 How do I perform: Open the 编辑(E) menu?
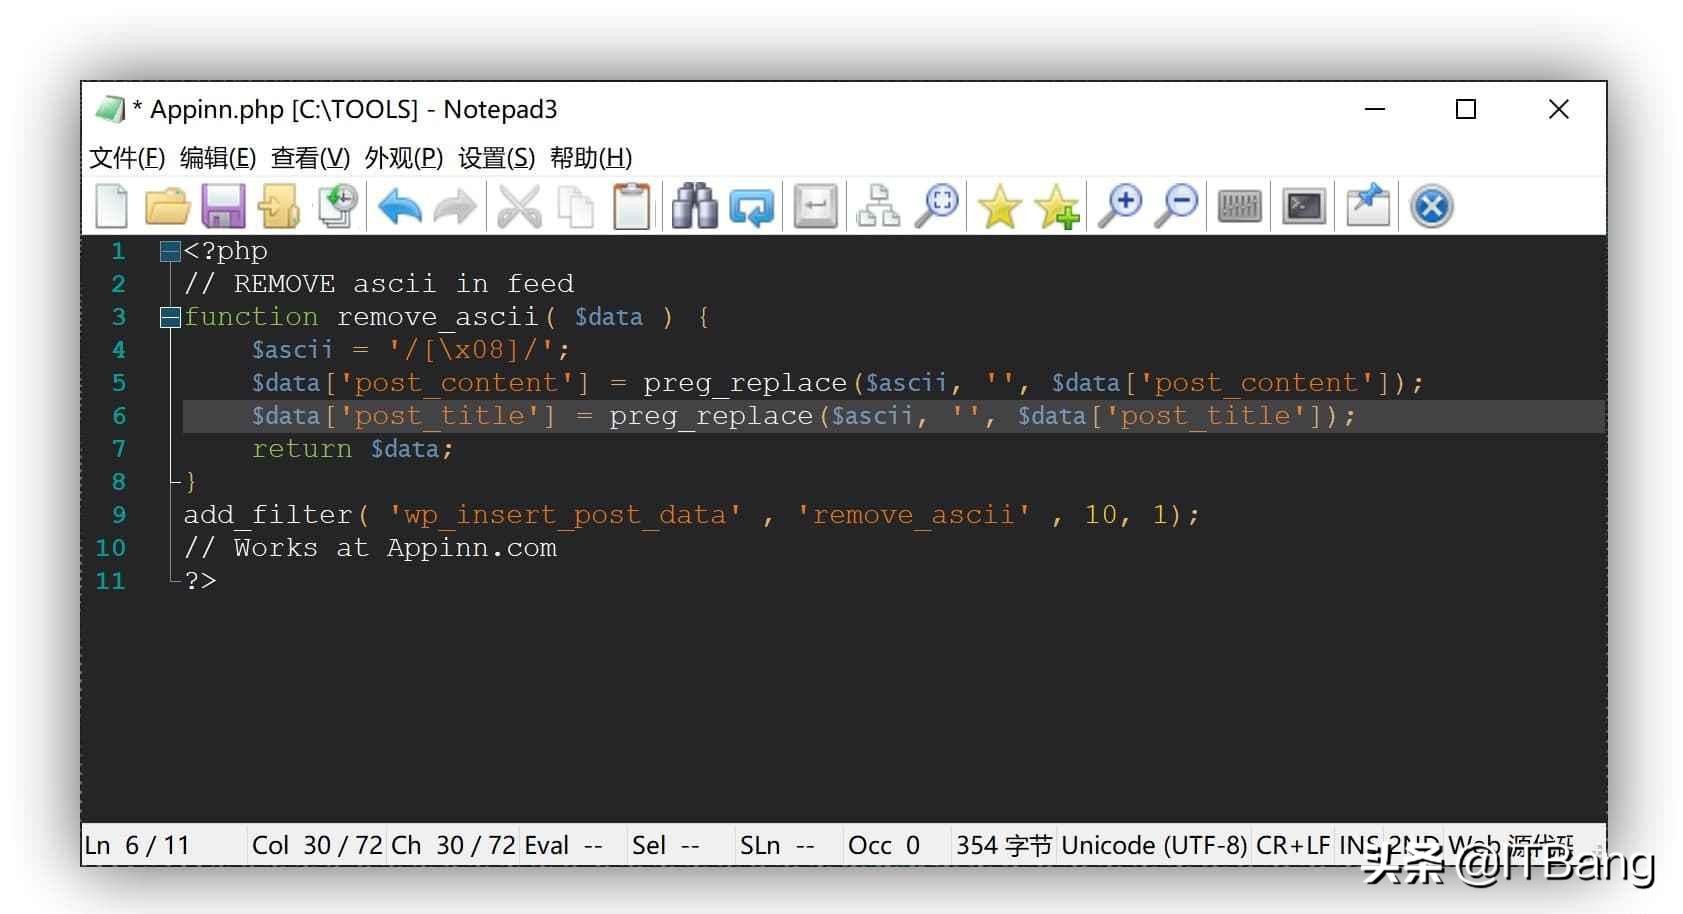pos(218,158)
